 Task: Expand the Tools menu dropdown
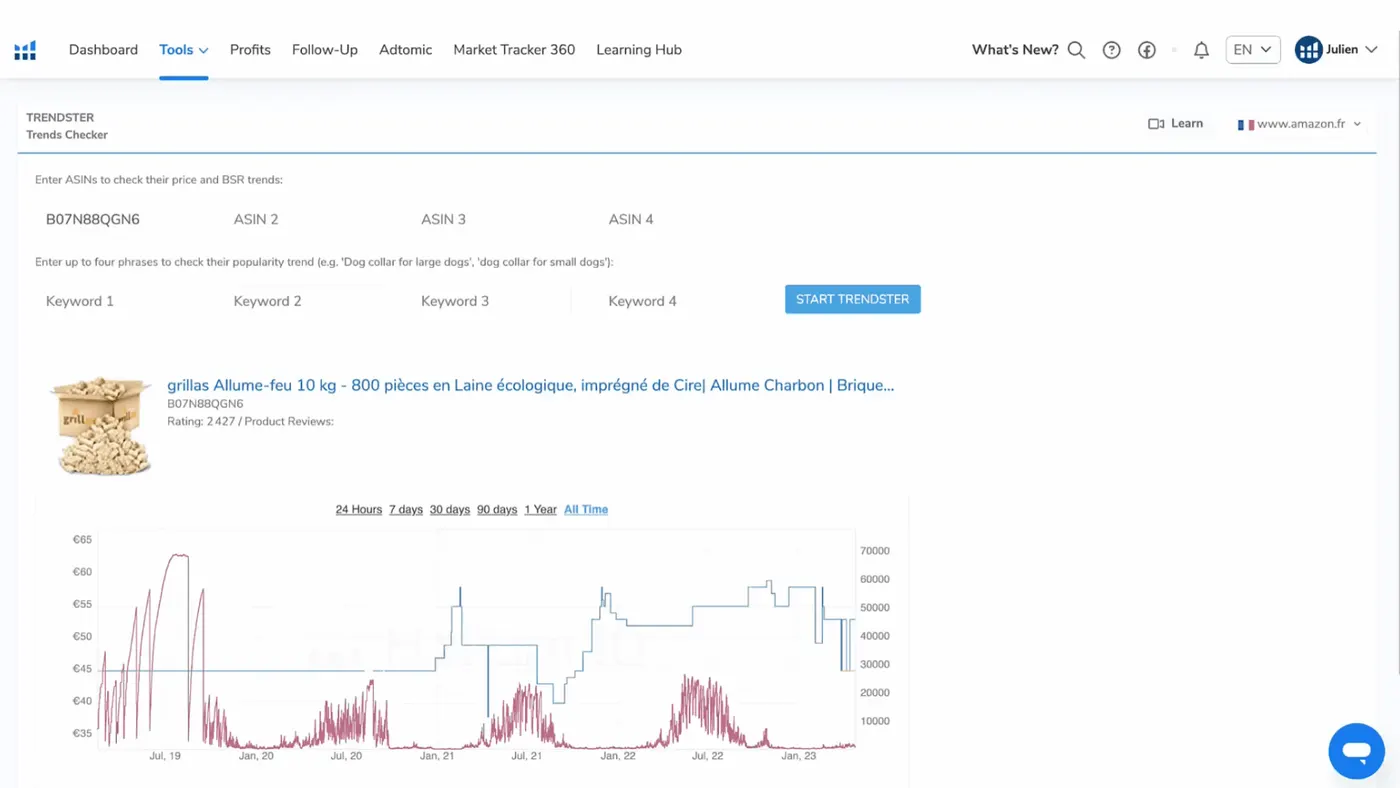pos(184,50)
